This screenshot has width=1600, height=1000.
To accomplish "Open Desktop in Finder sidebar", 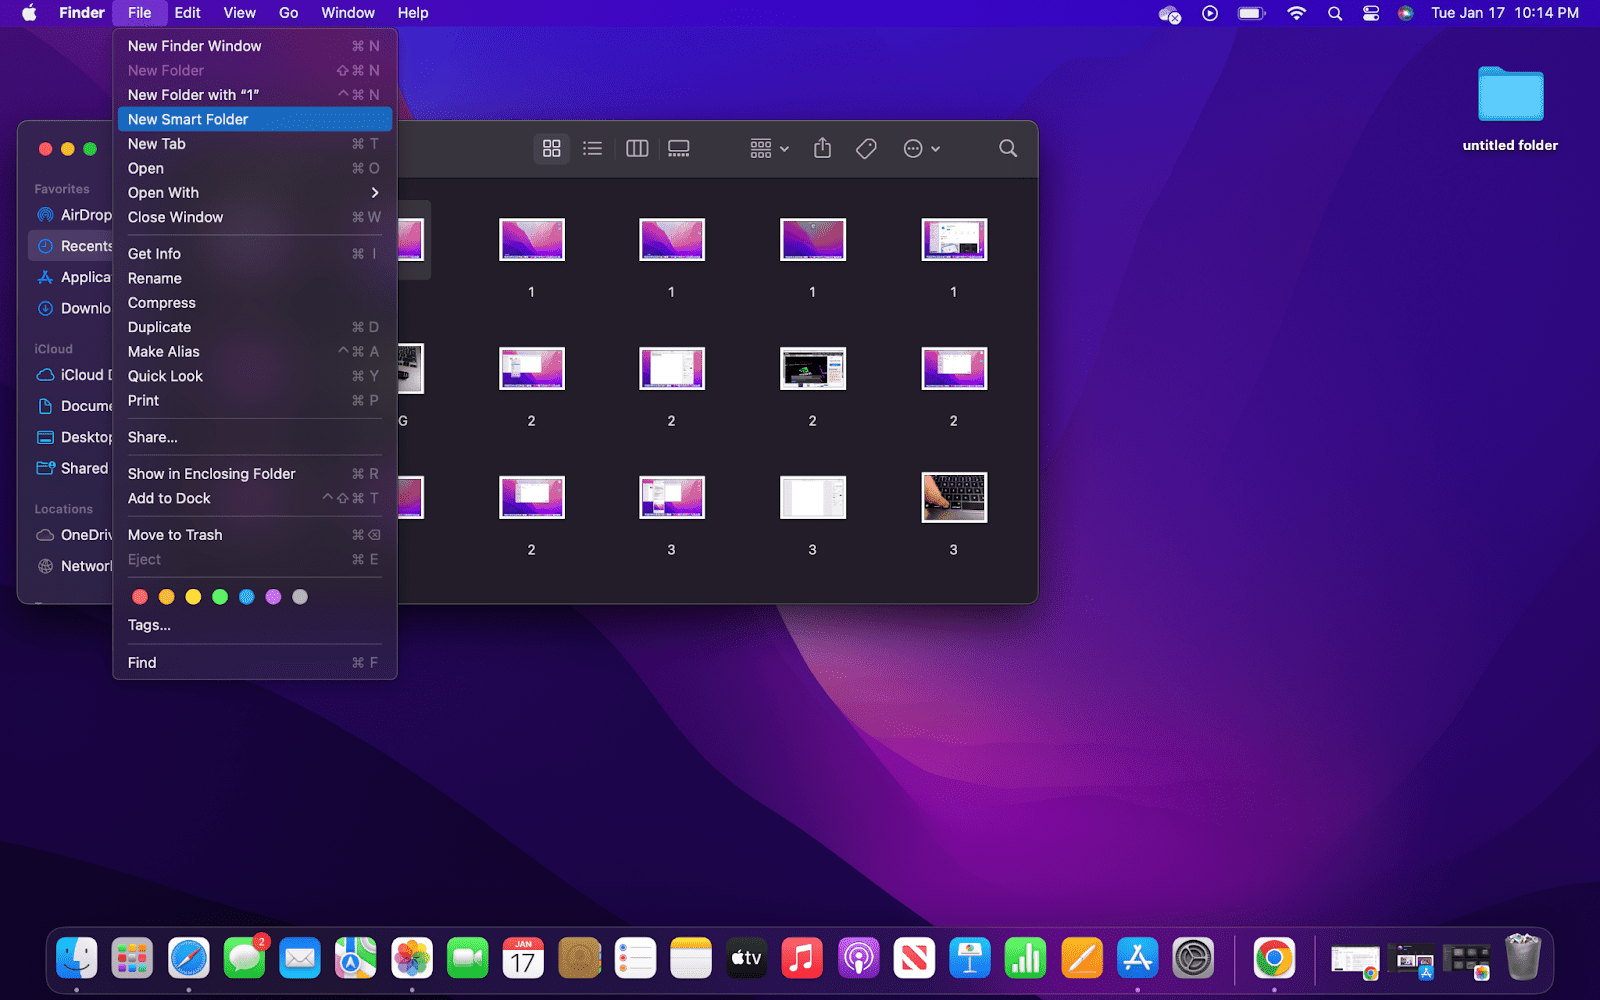I will tap(73, 437).
